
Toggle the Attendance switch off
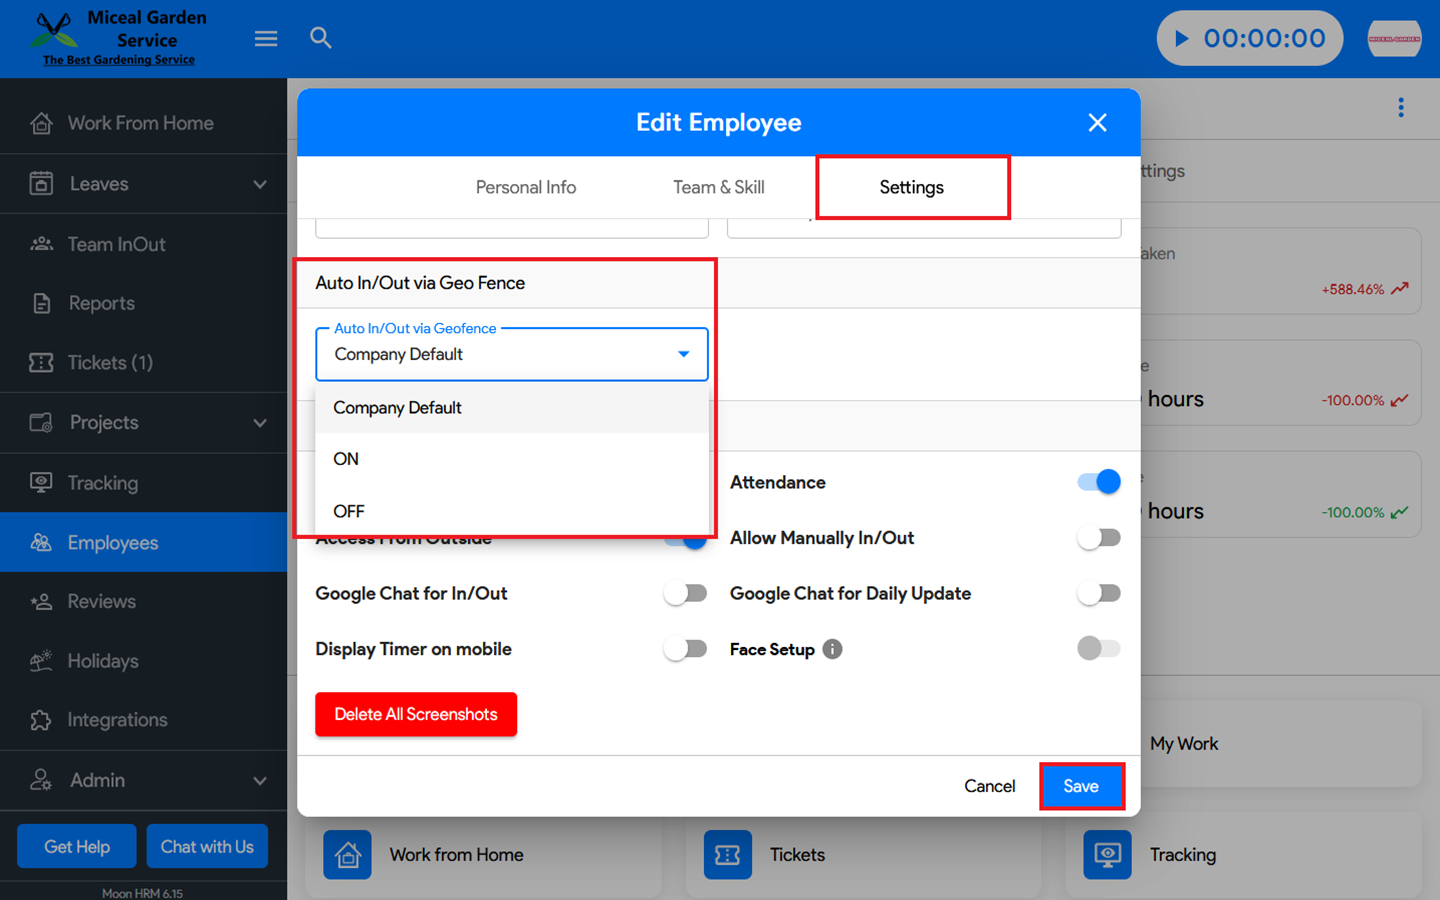[1098, 482]
